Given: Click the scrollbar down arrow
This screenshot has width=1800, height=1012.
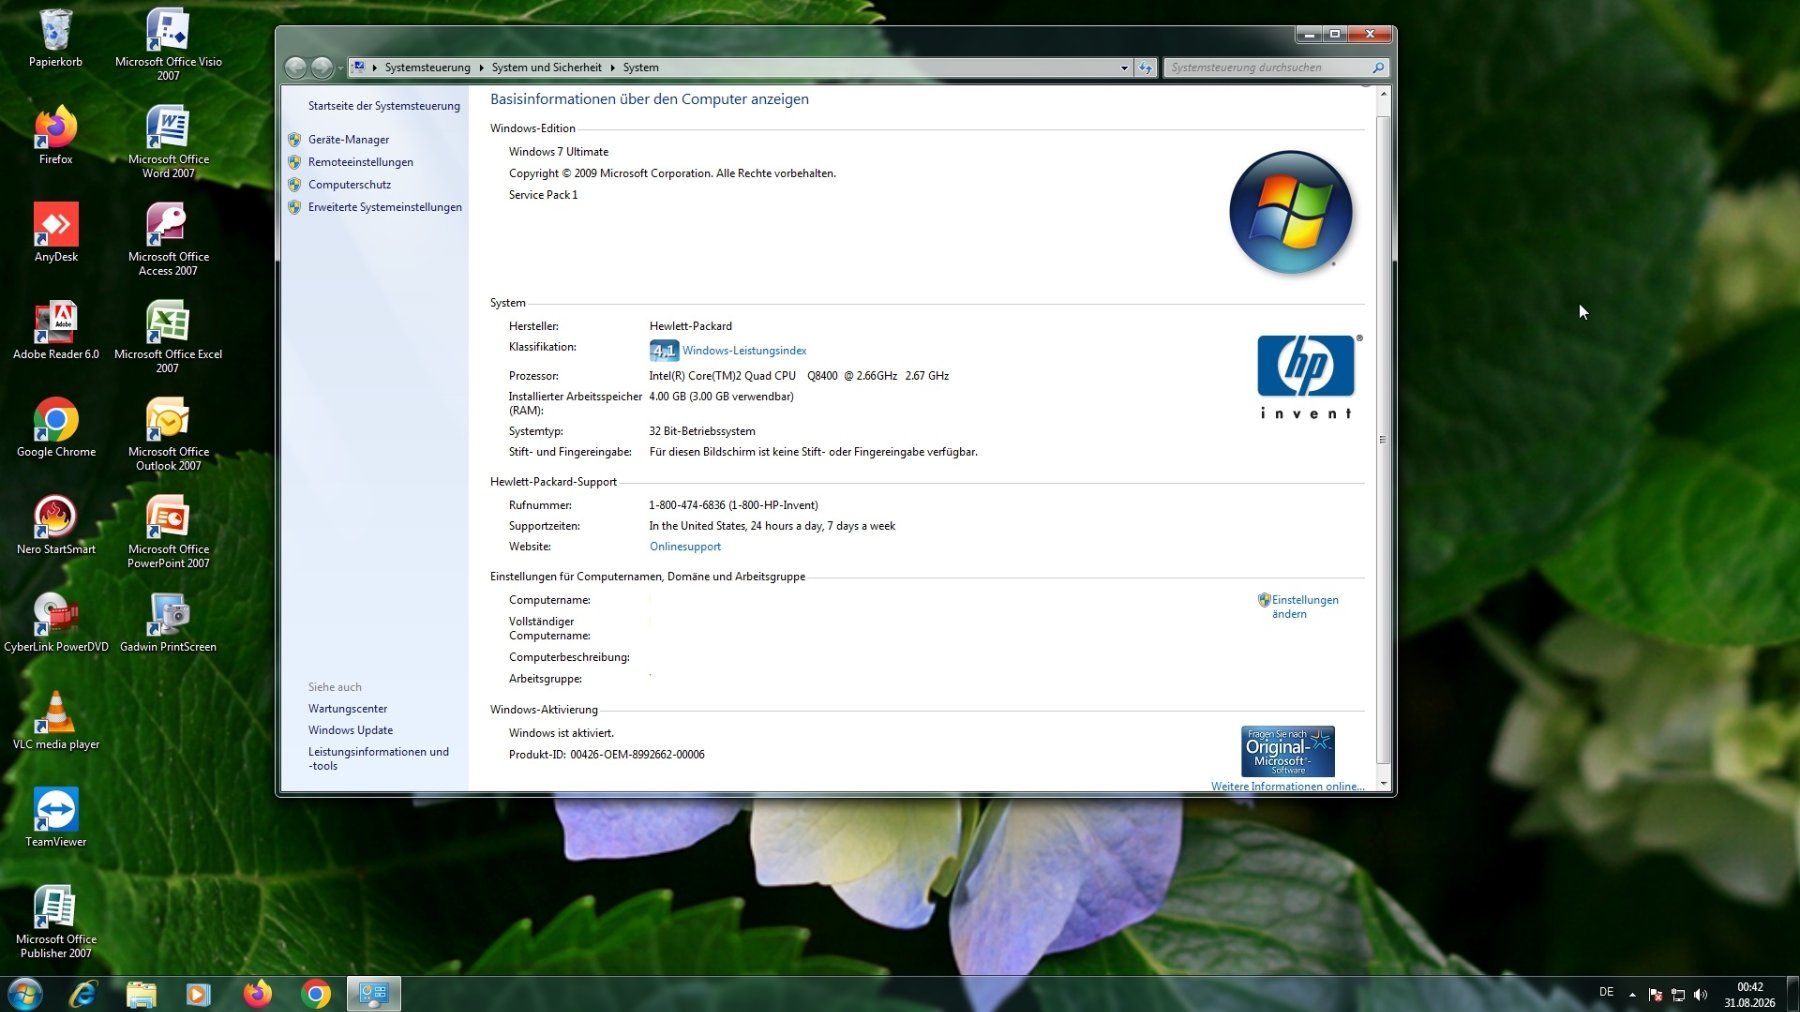Looking at the screenshot, I should (x=1383, y=783).
